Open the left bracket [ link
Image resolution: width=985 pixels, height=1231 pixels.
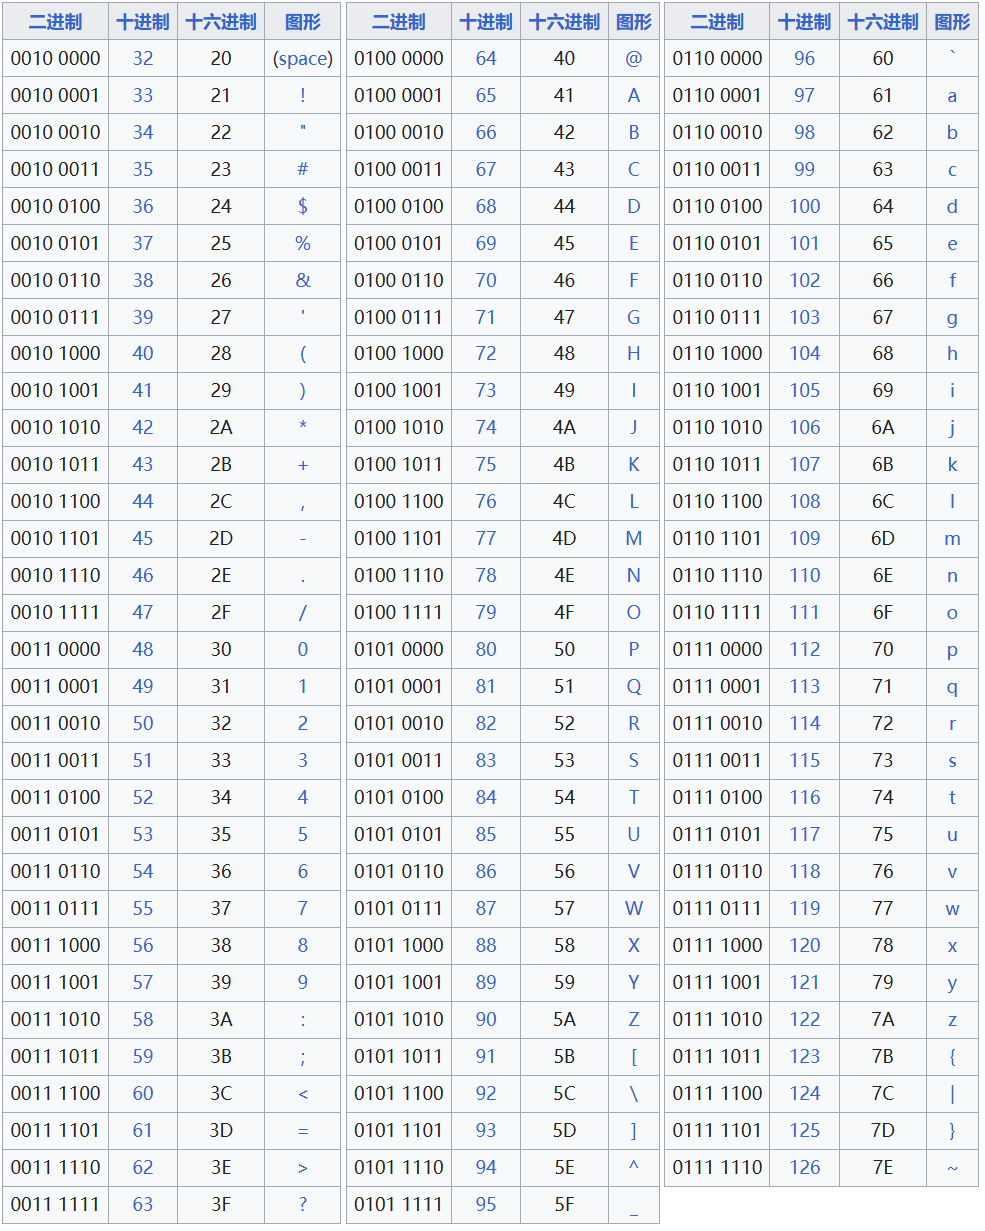click(x=634, y=1056)
